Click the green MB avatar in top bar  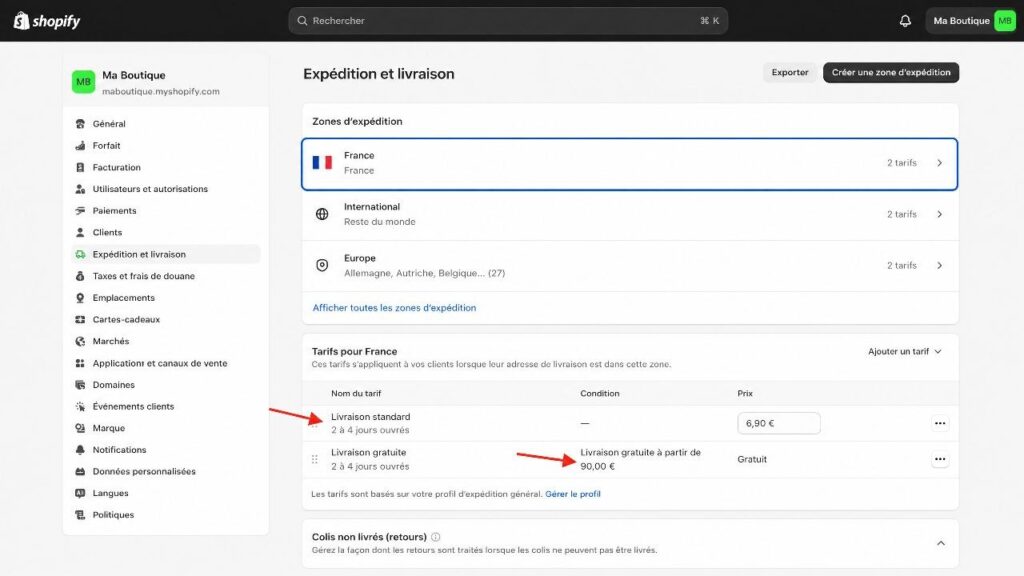1004,21
